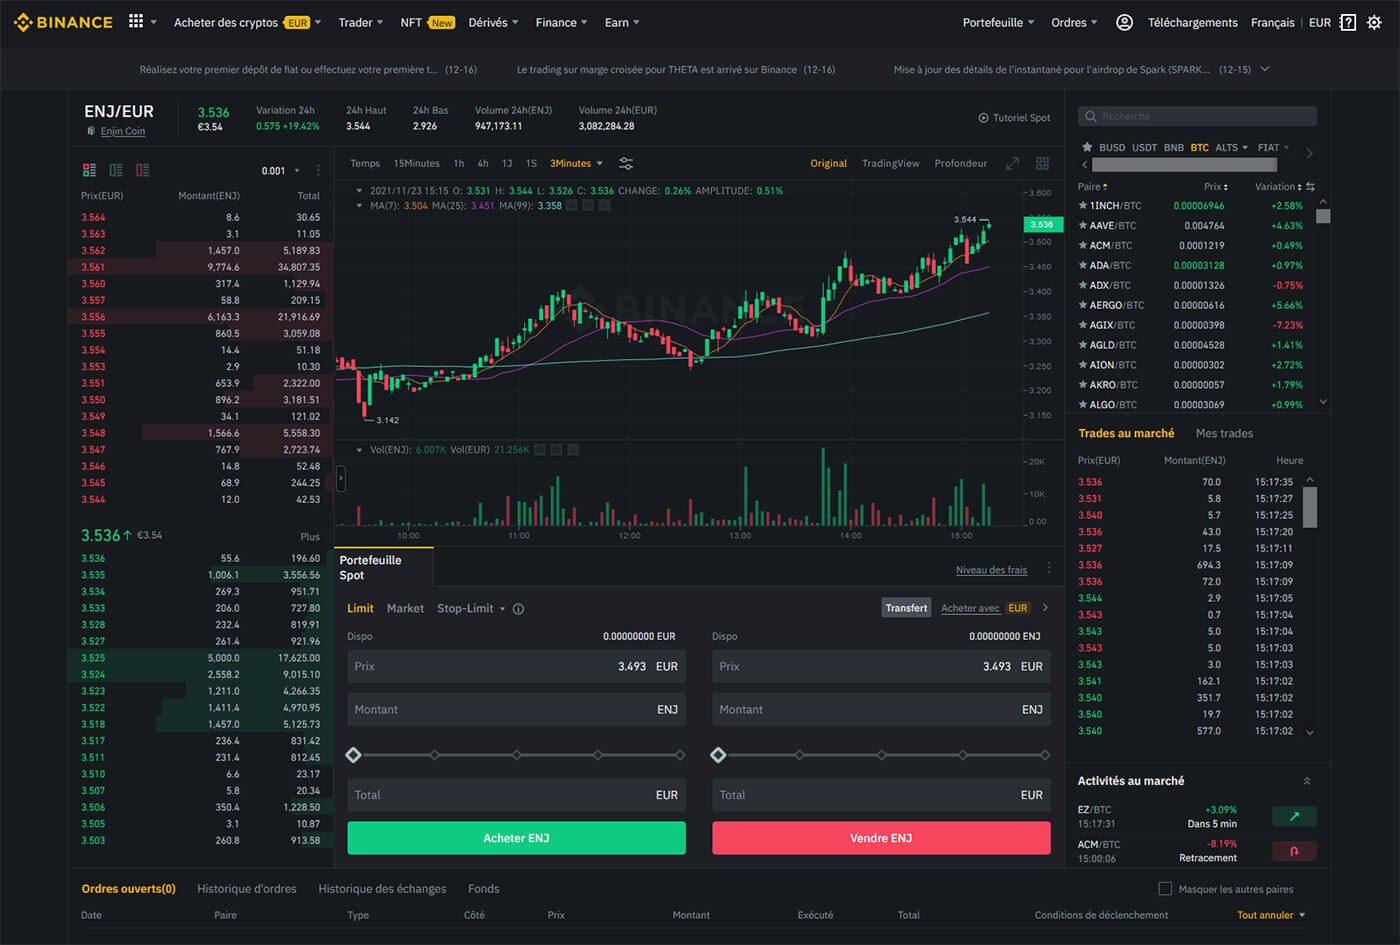The width and height of the screenshot is (1400, 945).
Task: Open the FIAT markets dropdown
Action: (1274, 147)
